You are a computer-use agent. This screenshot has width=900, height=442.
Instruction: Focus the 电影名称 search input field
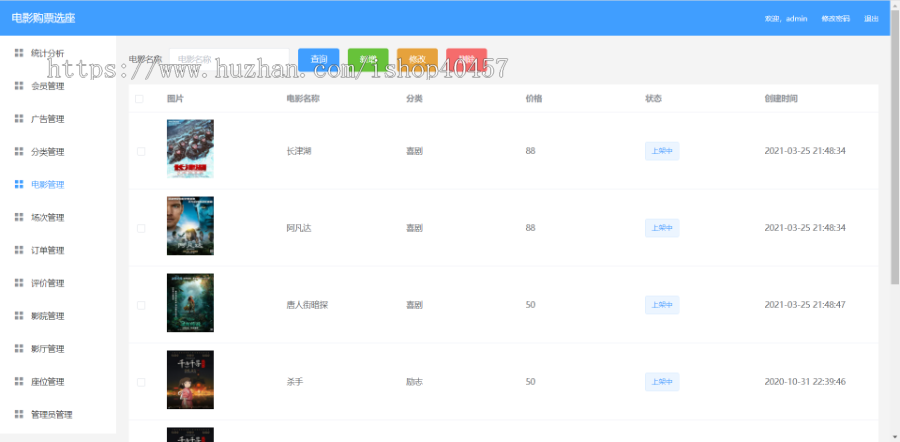229,59
